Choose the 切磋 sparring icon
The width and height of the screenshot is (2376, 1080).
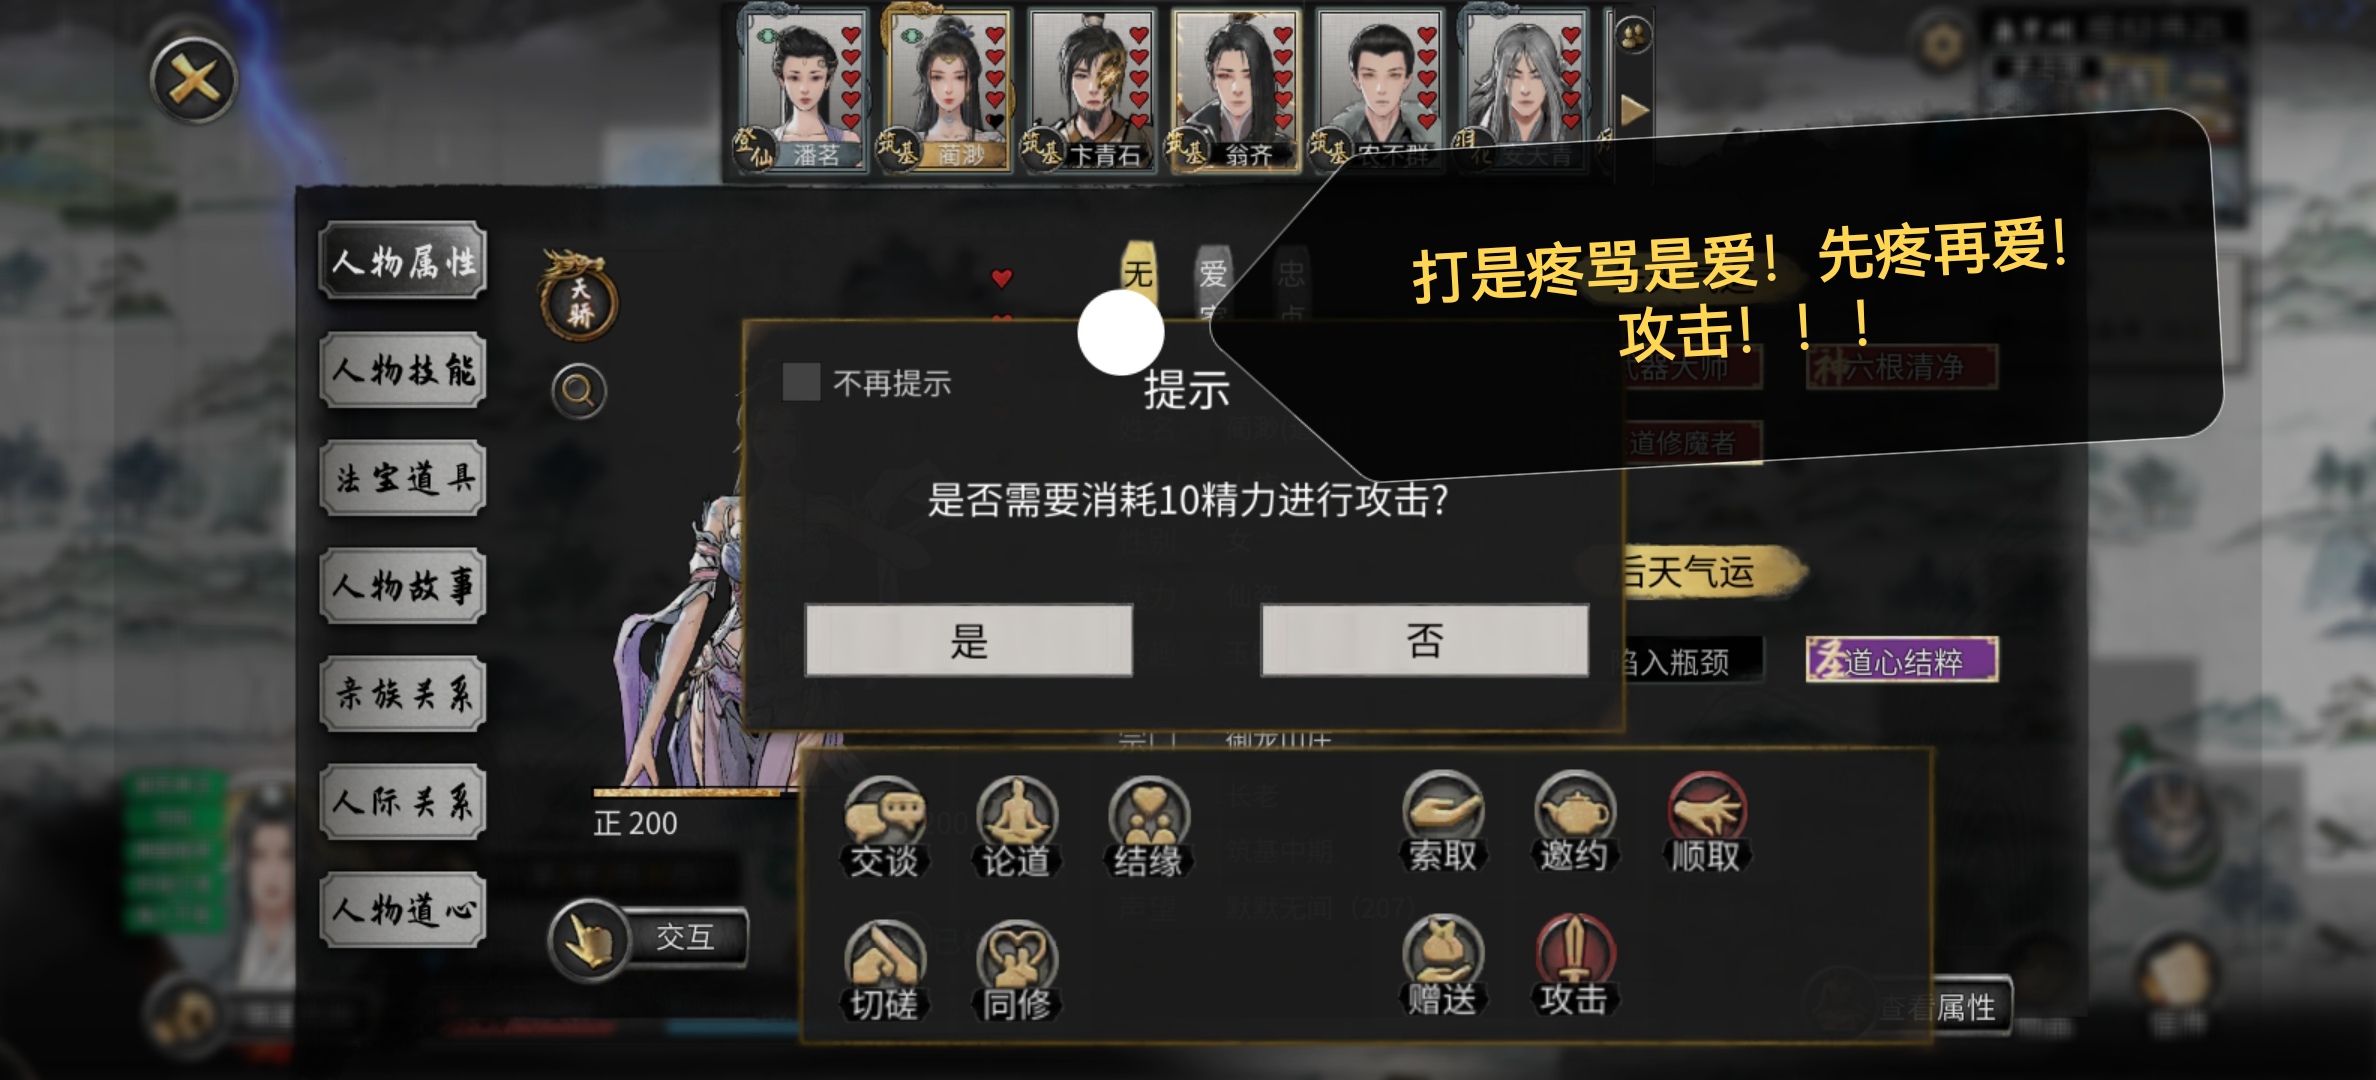tap(884, 972)
